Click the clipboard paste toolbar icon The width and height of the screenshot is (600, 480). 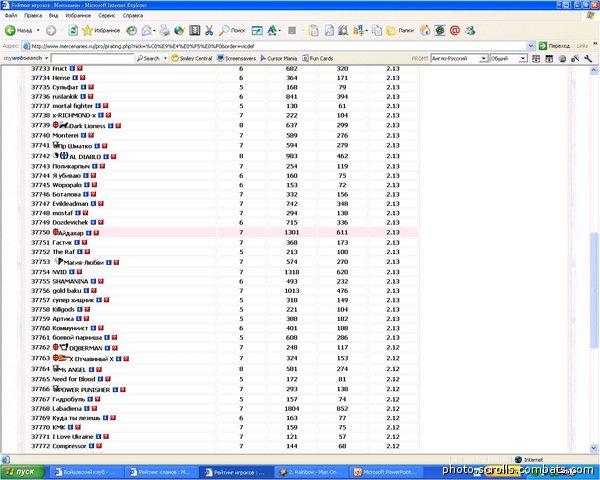point(314,30)
